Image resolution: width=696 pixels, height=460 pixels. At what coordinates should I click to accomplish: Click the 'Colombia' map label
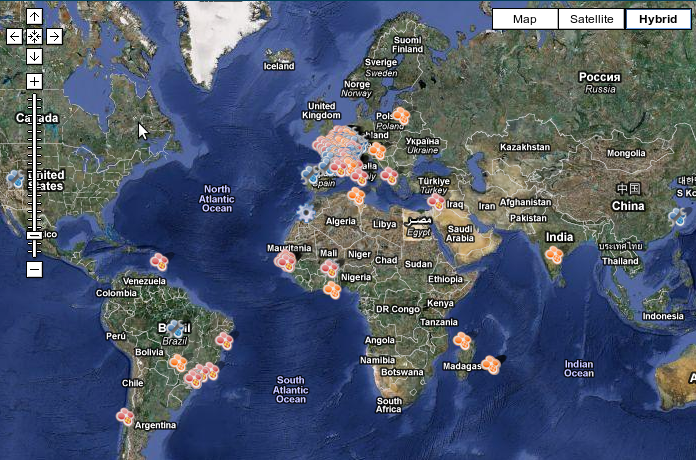click(116, 293)
